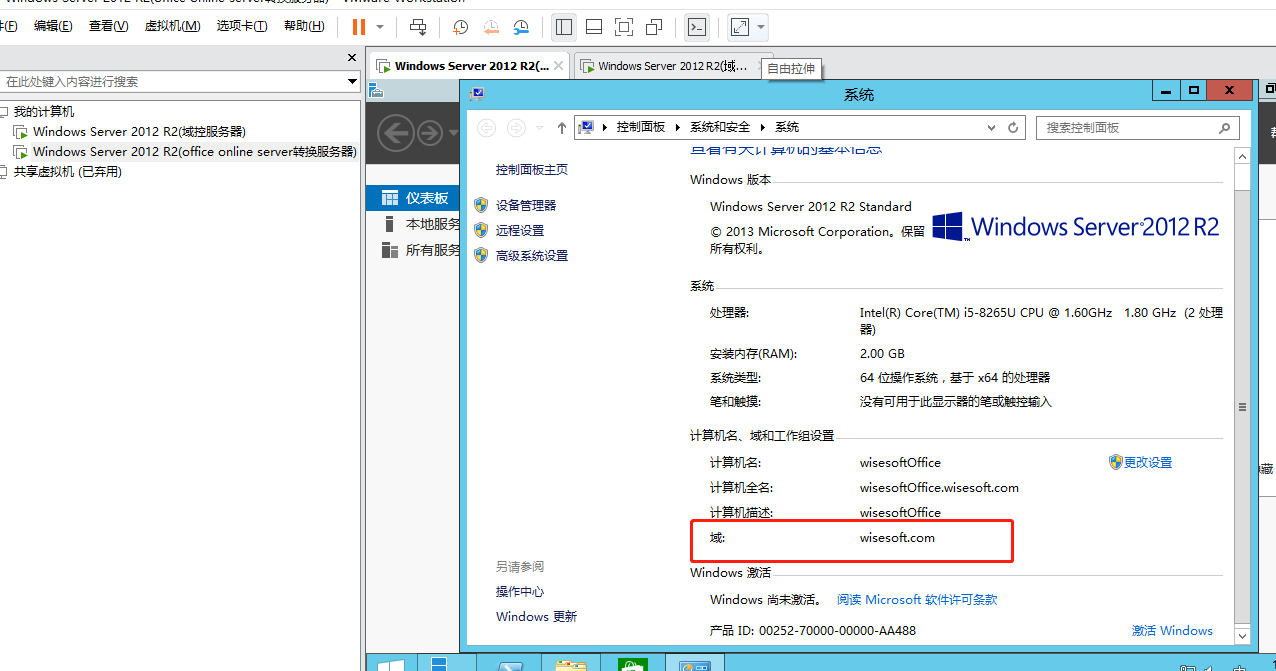The image size is (1276, 671).
Task: Open the 帮助(H) menu
Action: (x=304, y=26)
